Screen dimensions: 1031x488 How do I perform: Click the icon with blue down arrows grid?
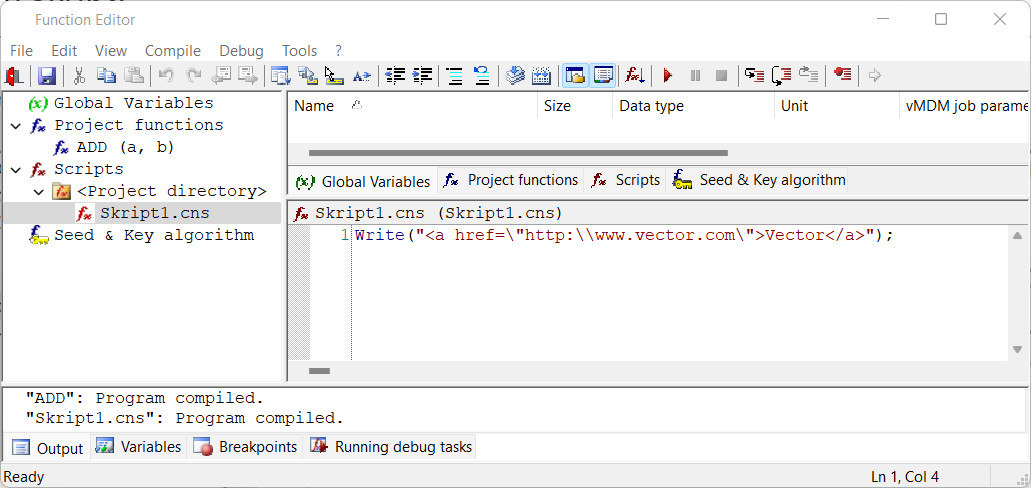[x=541, y=76]
